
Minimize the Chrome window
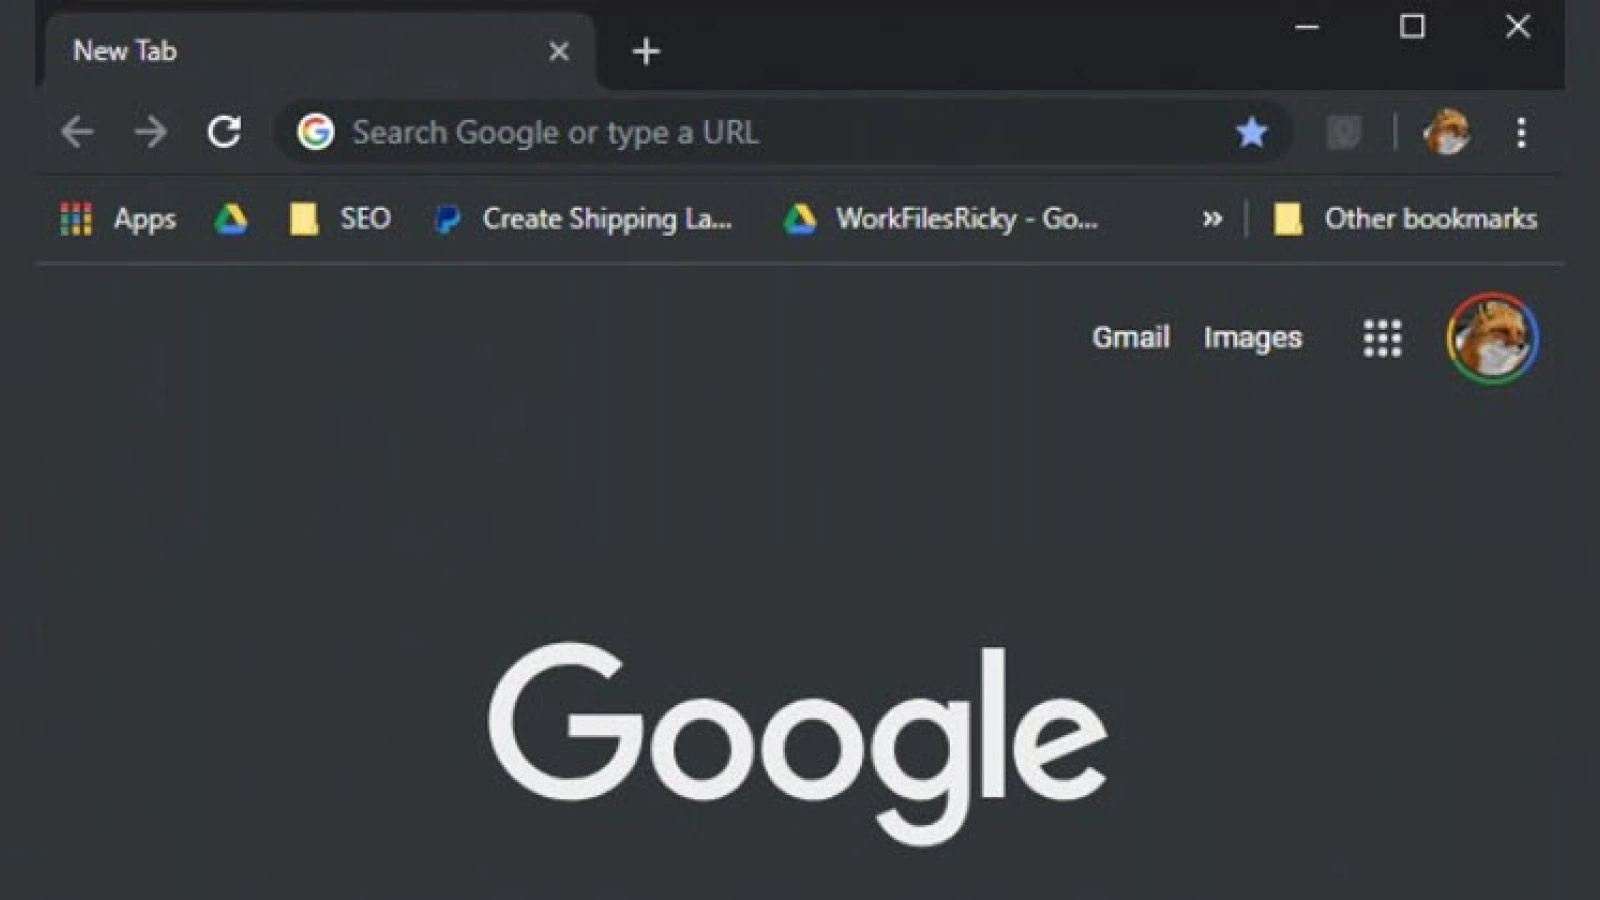pos(1307,27)
